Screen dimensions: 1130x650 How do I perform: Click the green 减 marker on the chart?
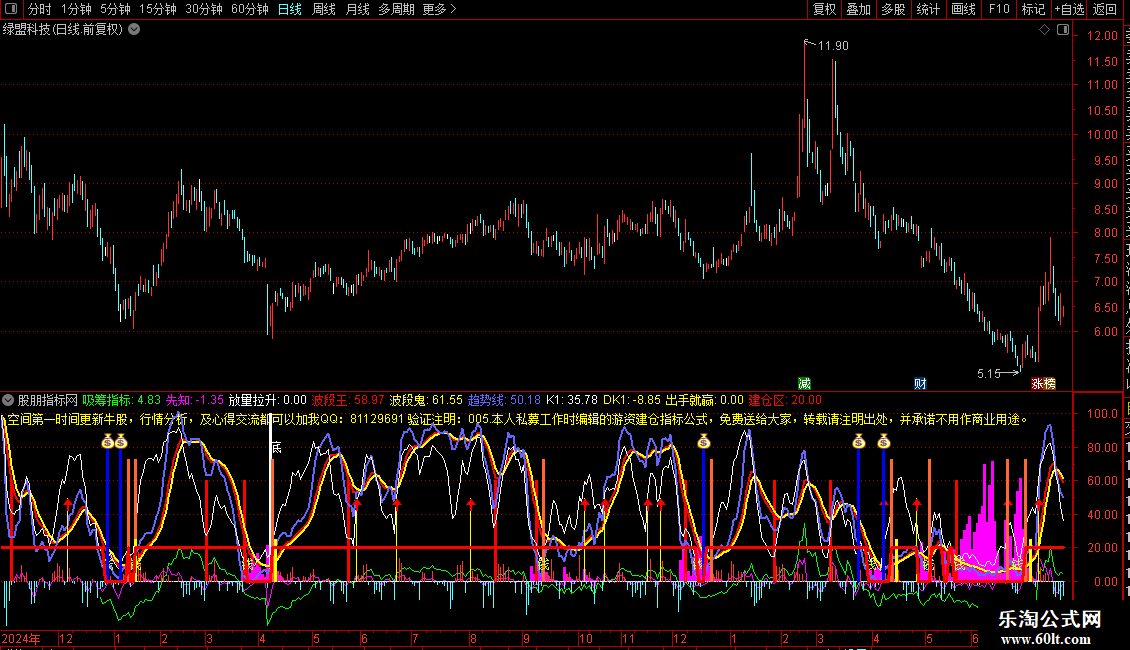click(804, 383)
